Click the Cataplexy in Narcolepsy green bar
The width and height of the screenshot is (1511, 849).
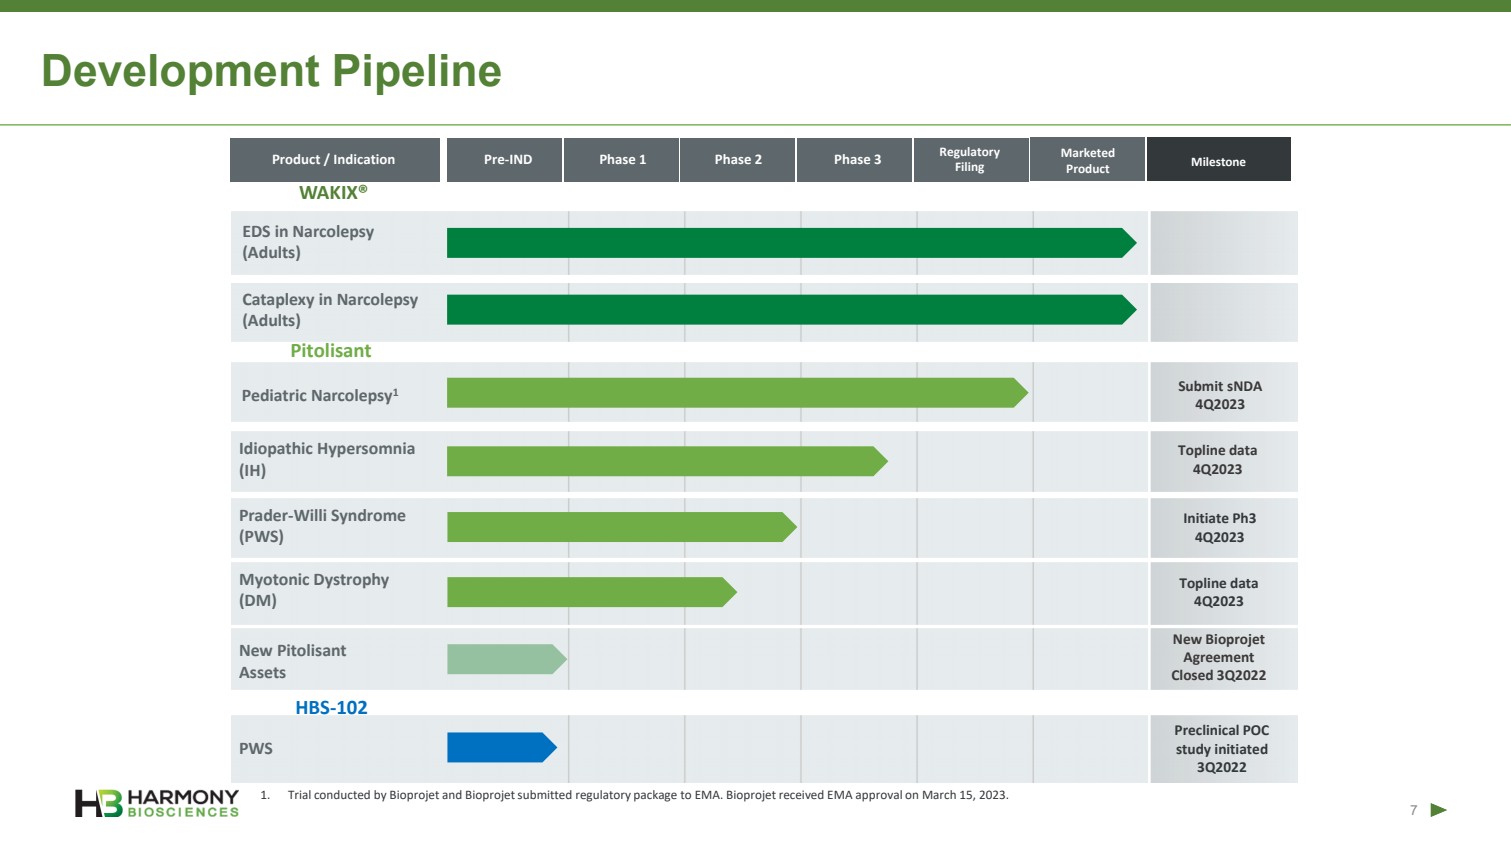(790, 310)
